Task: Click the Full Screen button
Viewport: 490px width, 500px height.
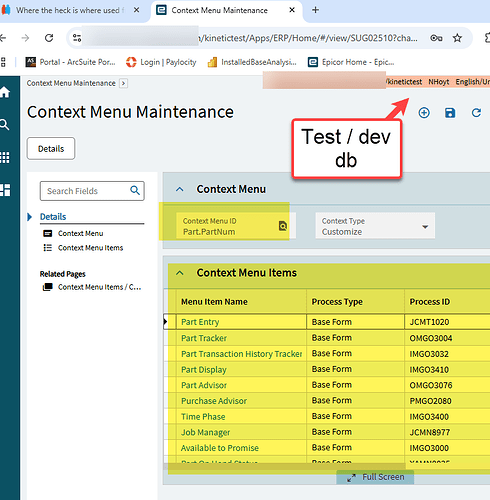Action: 375,477
